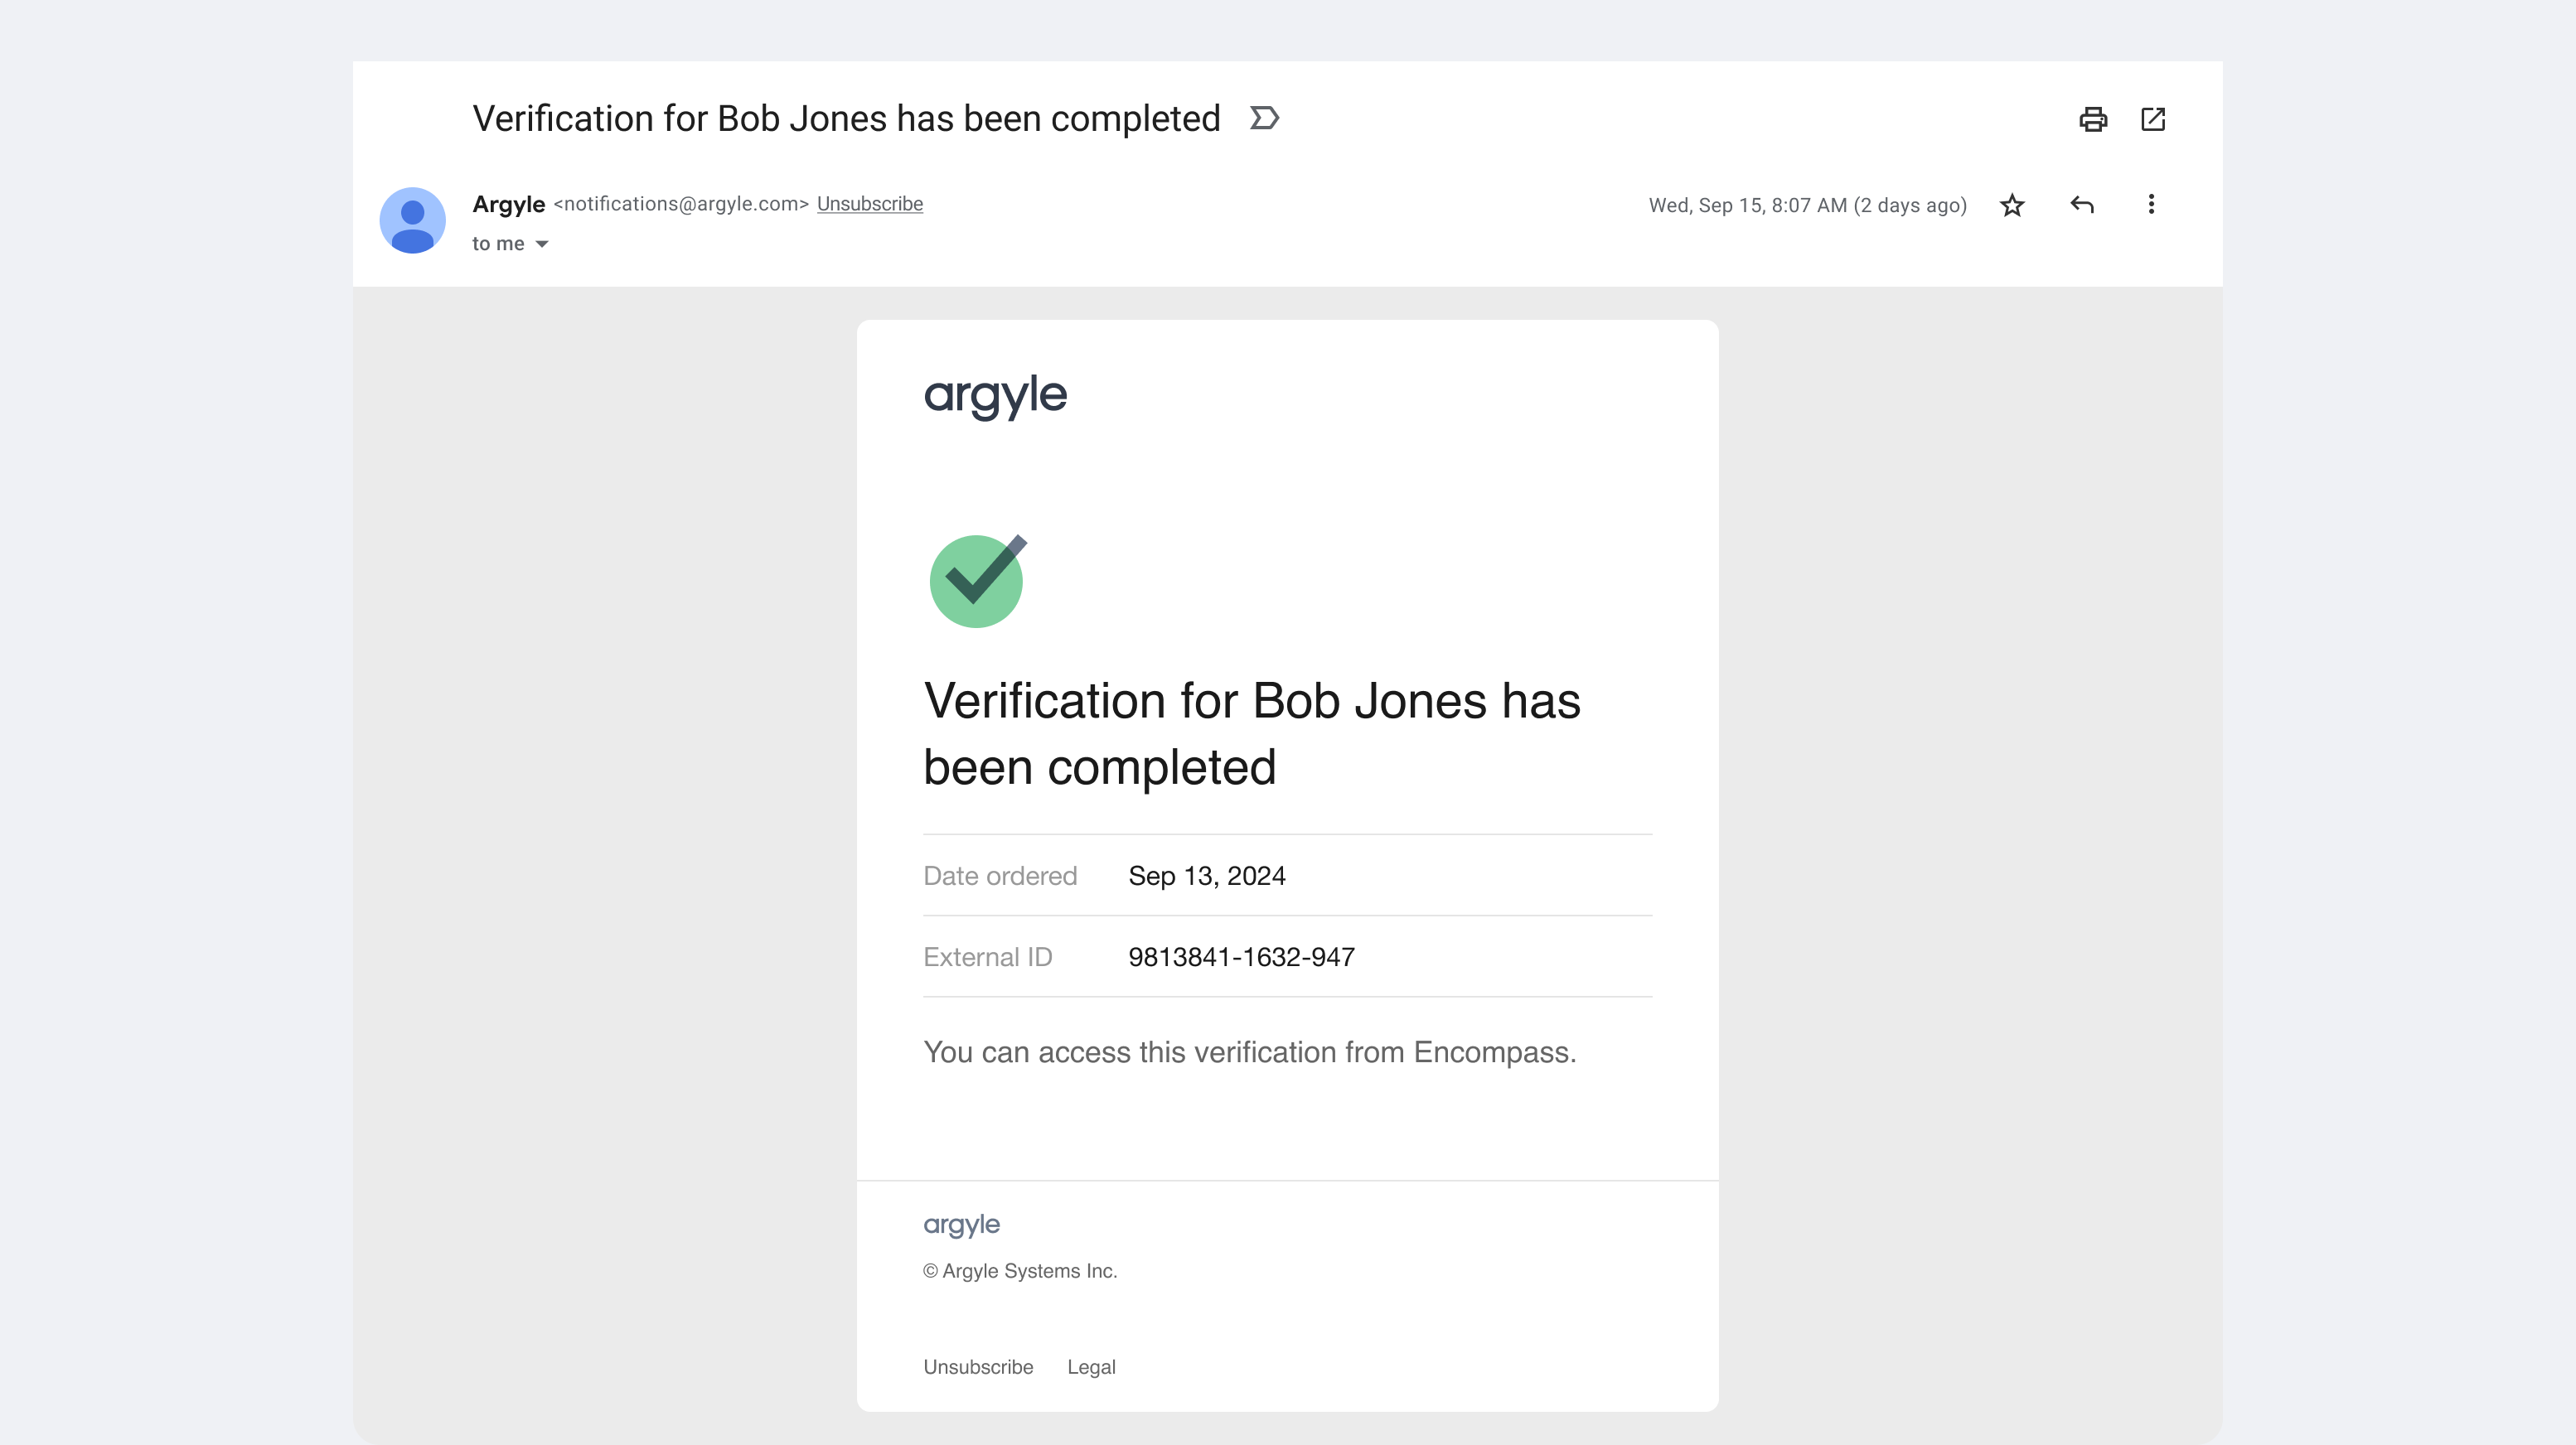Click the email subject line at the top

(x=846, y=119)
